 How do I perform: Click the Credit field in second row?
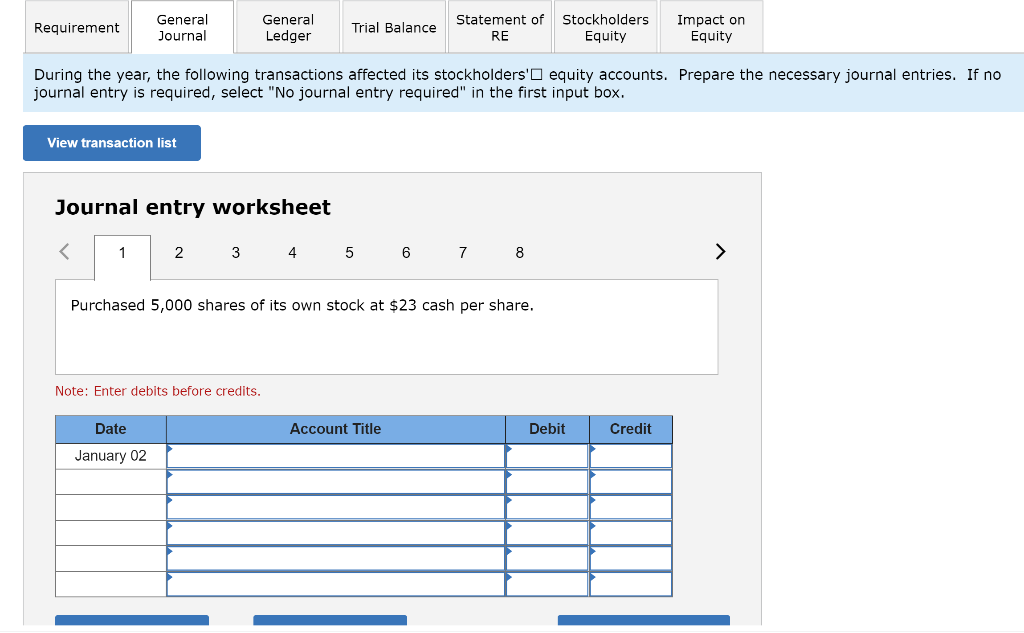[x=631, y=482]
